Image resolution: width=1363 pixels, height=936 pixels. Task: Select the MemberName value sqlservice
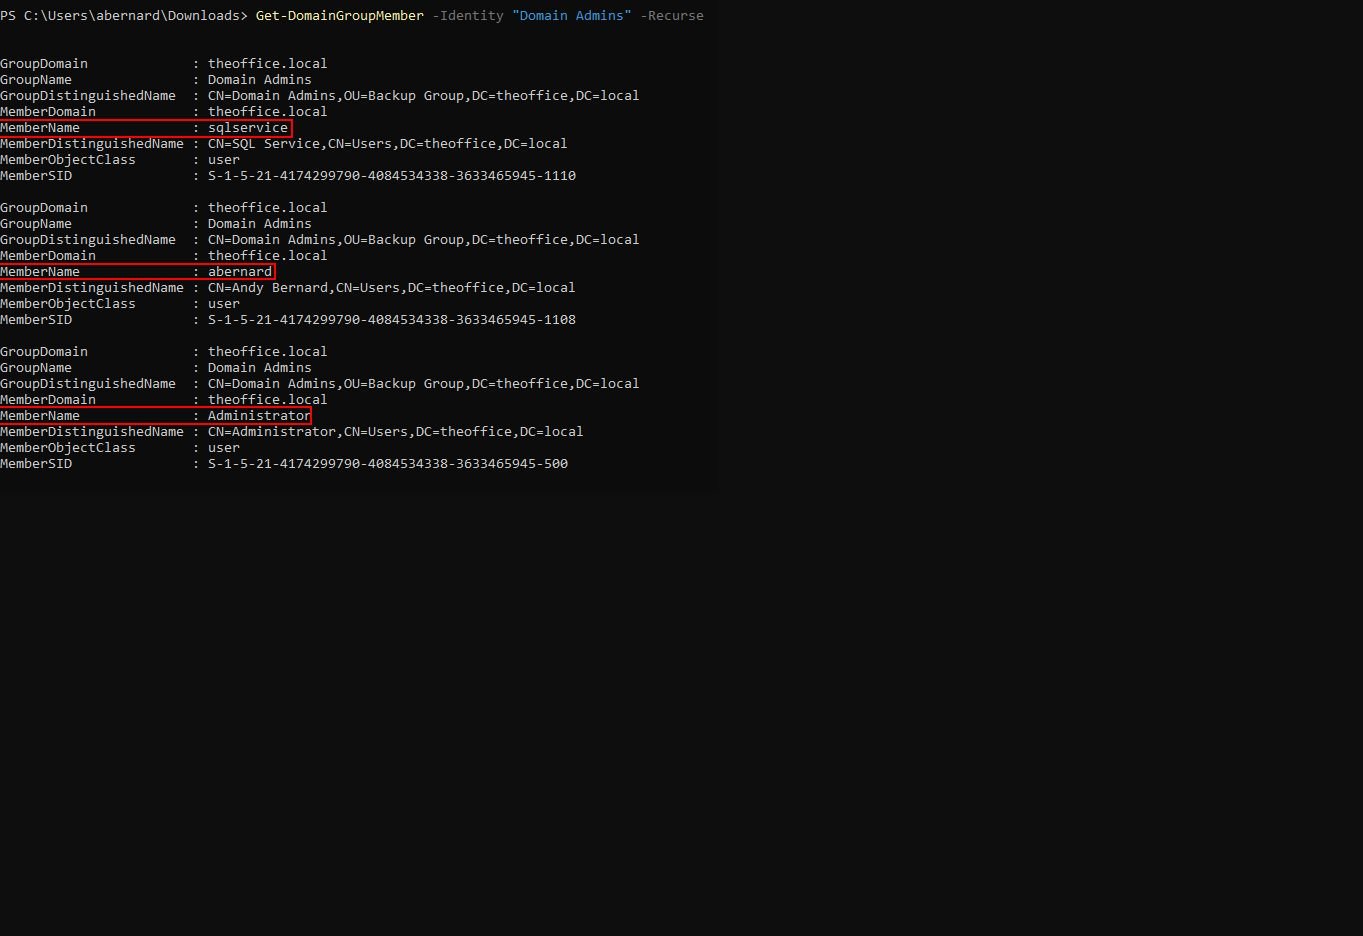click(248, 128)
